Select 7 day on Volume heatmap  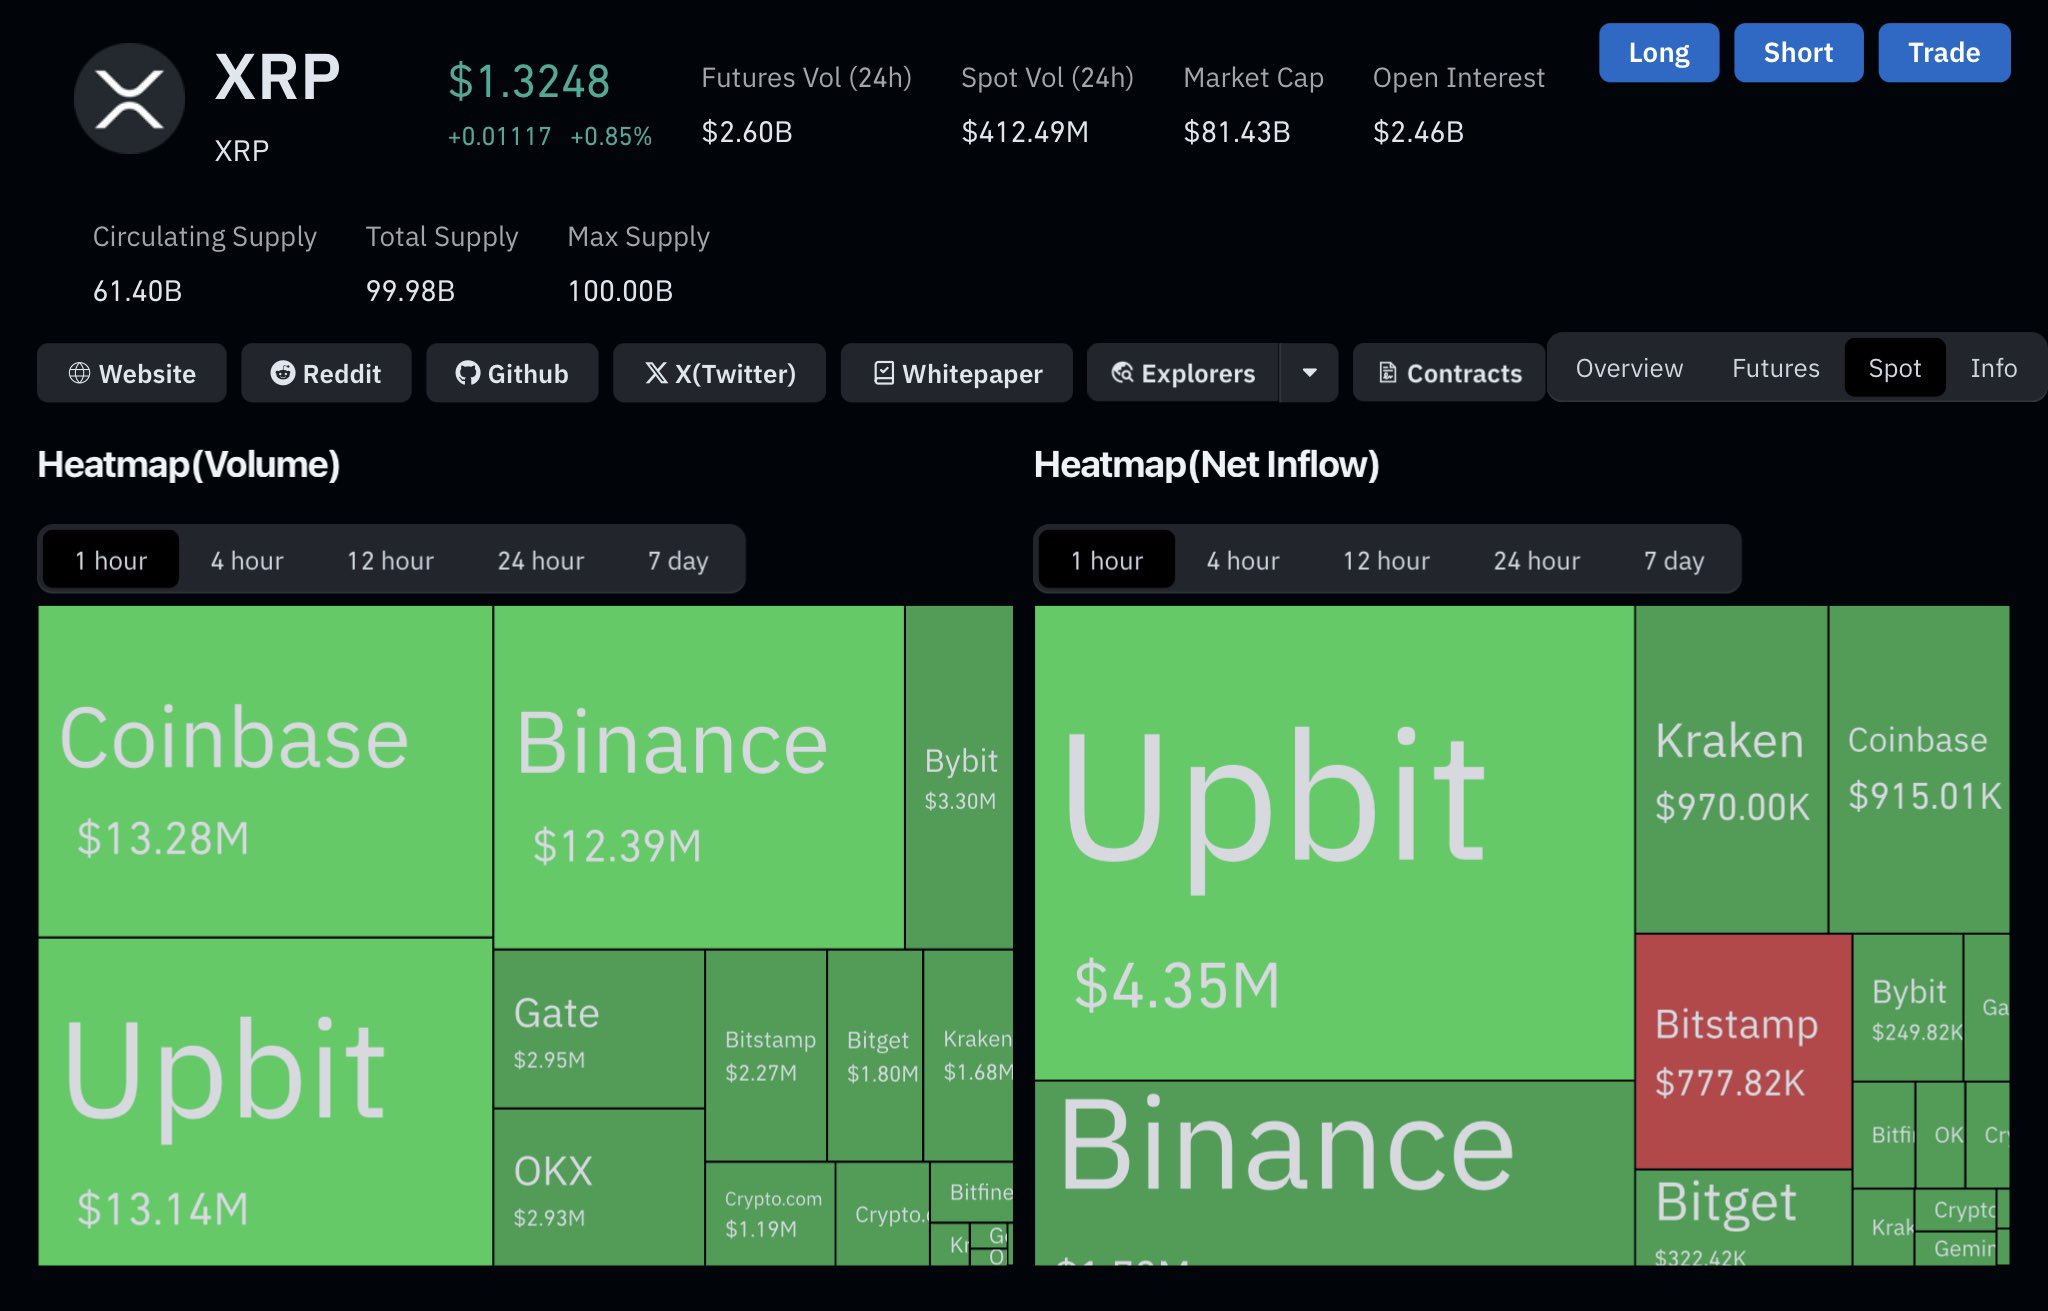[x=677, y=560]
